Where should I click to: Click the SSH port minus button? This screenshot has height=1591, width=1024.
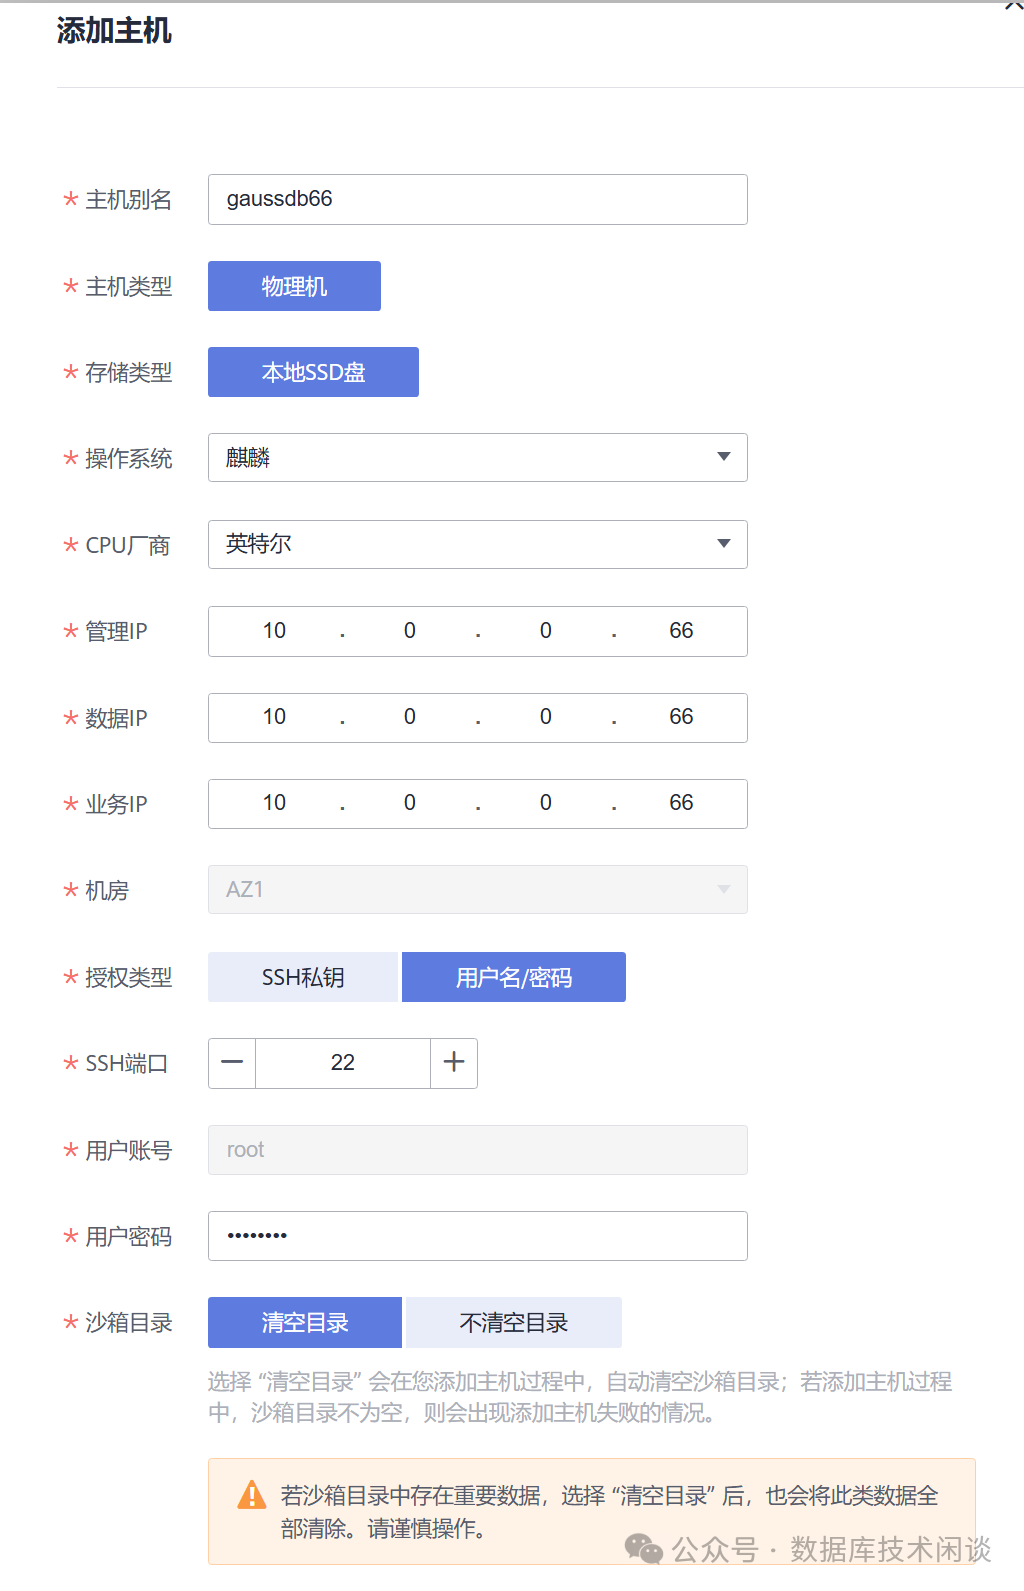click(x=232, y=1063)
